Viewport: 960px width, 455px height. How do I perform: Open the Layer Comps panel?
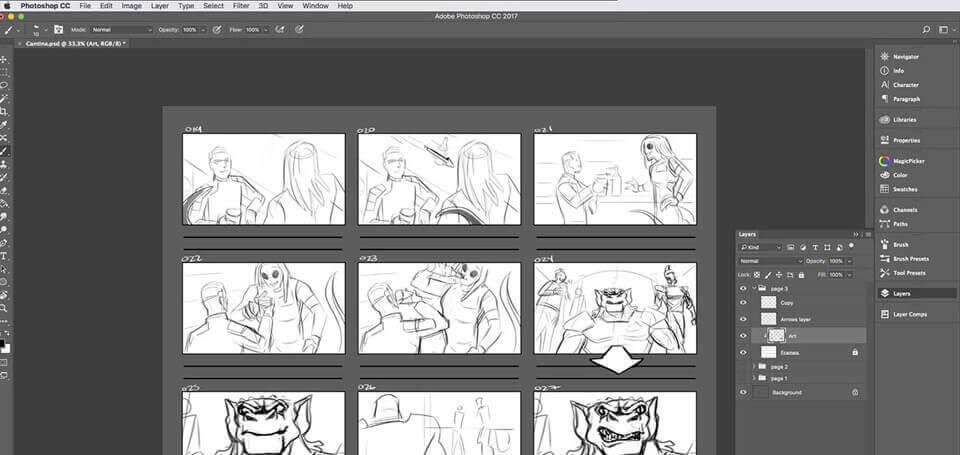(904, 314)
